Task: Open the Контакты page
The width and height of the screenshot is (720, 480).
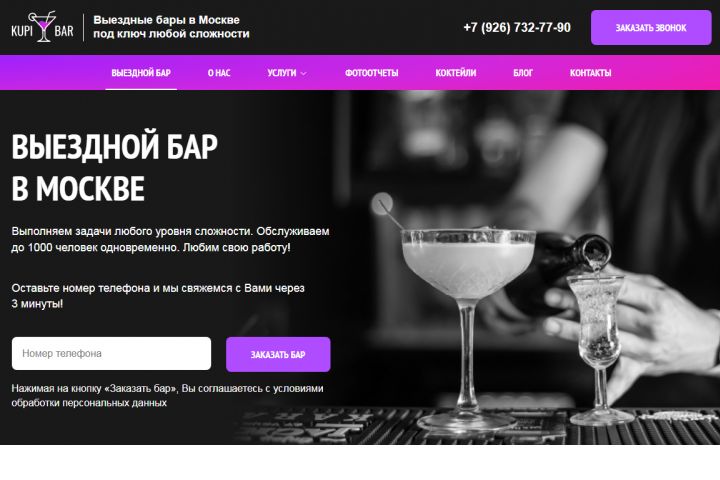Action: click(591, 73)
